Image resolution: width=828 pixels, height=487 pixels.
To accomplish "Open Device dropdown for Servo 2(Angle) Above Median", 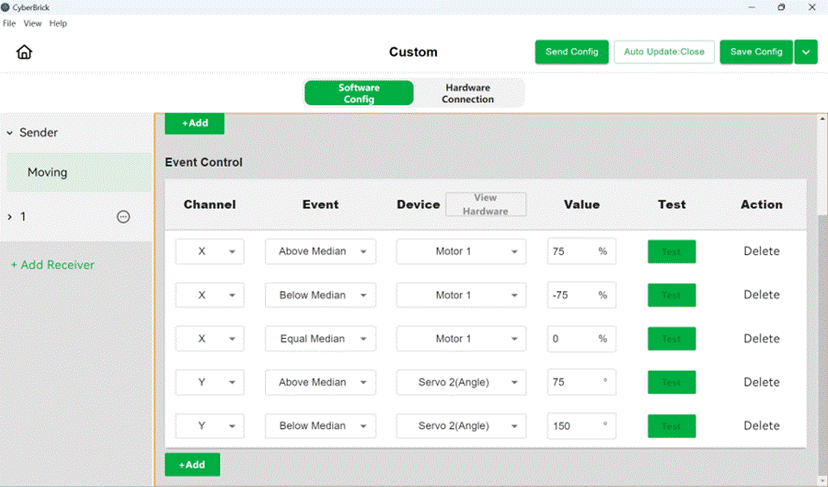I will click(x=461, y=382).
